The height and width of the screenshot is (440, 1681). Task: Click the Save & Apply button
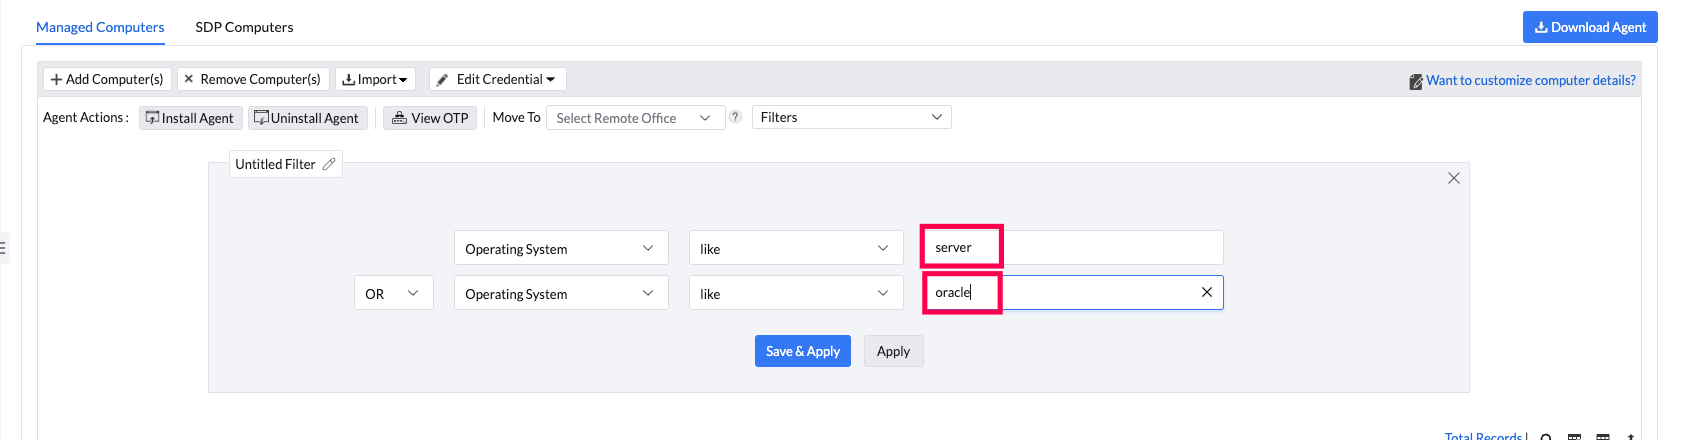802,351
